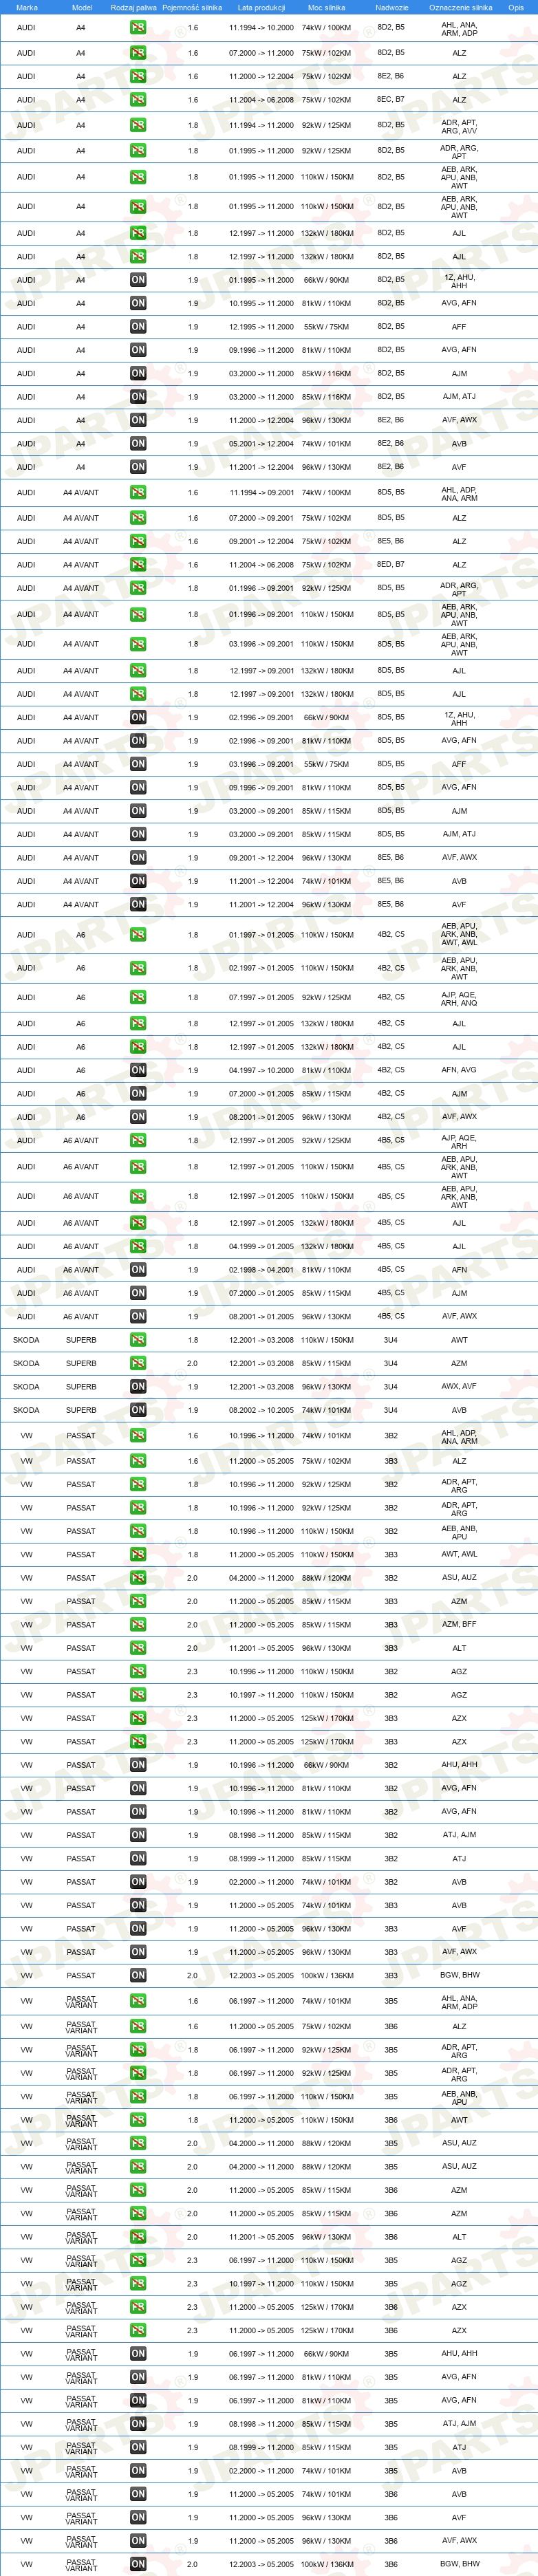
Task: Click '02.1998 -> 04.2001' production years cell
Action: (261, 1270)
